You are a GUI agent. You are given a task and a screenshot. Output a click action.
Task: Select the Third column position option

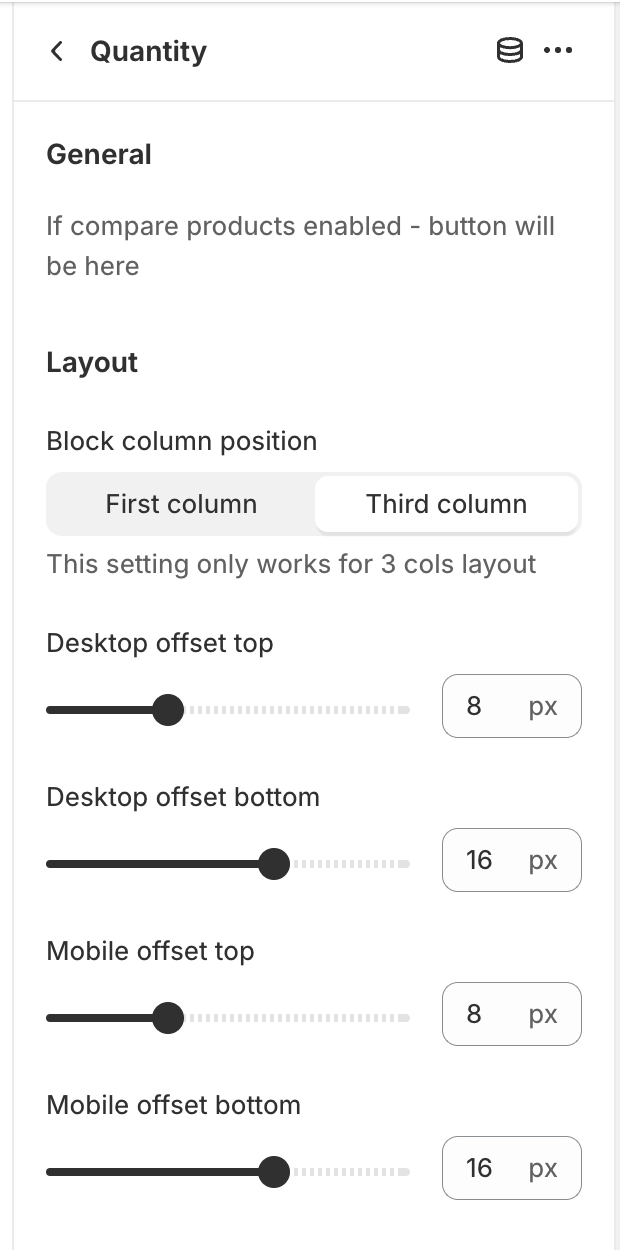click(x=446, y=504)
